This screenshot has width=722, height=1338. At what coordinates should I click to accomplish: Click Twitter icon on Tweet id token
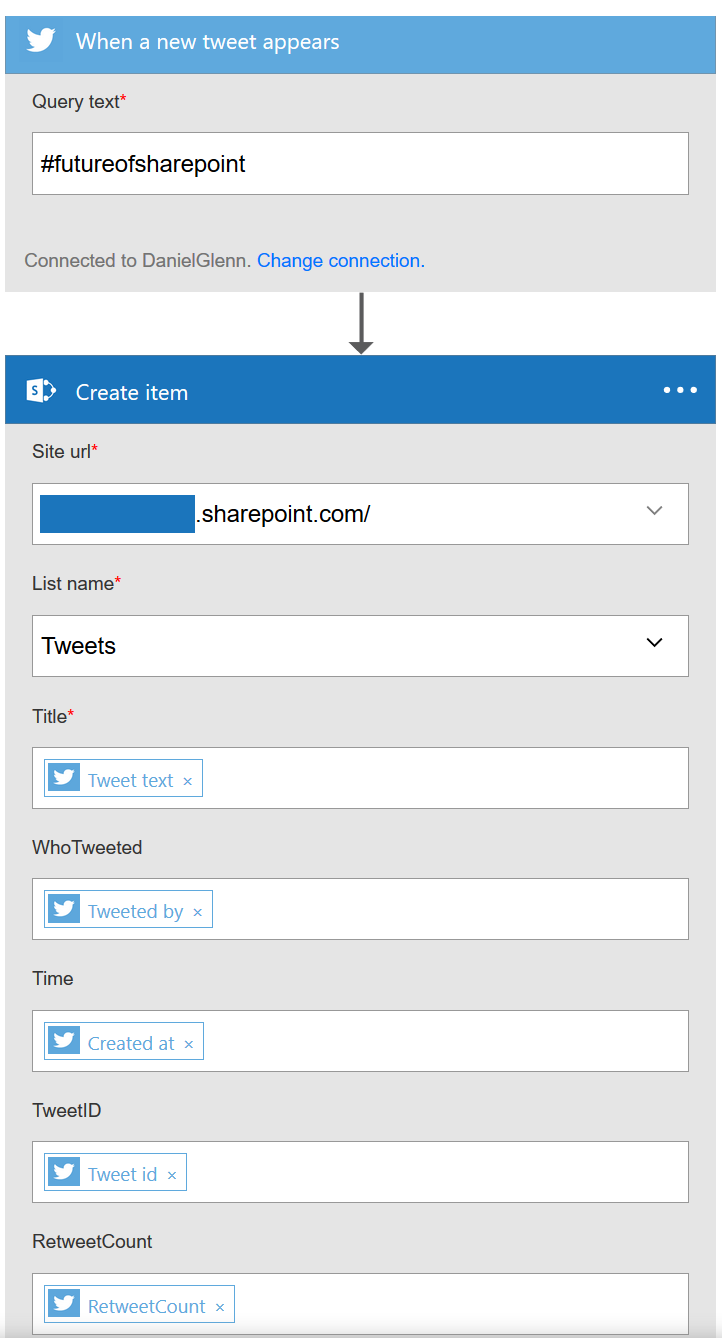click(65, 1173)
